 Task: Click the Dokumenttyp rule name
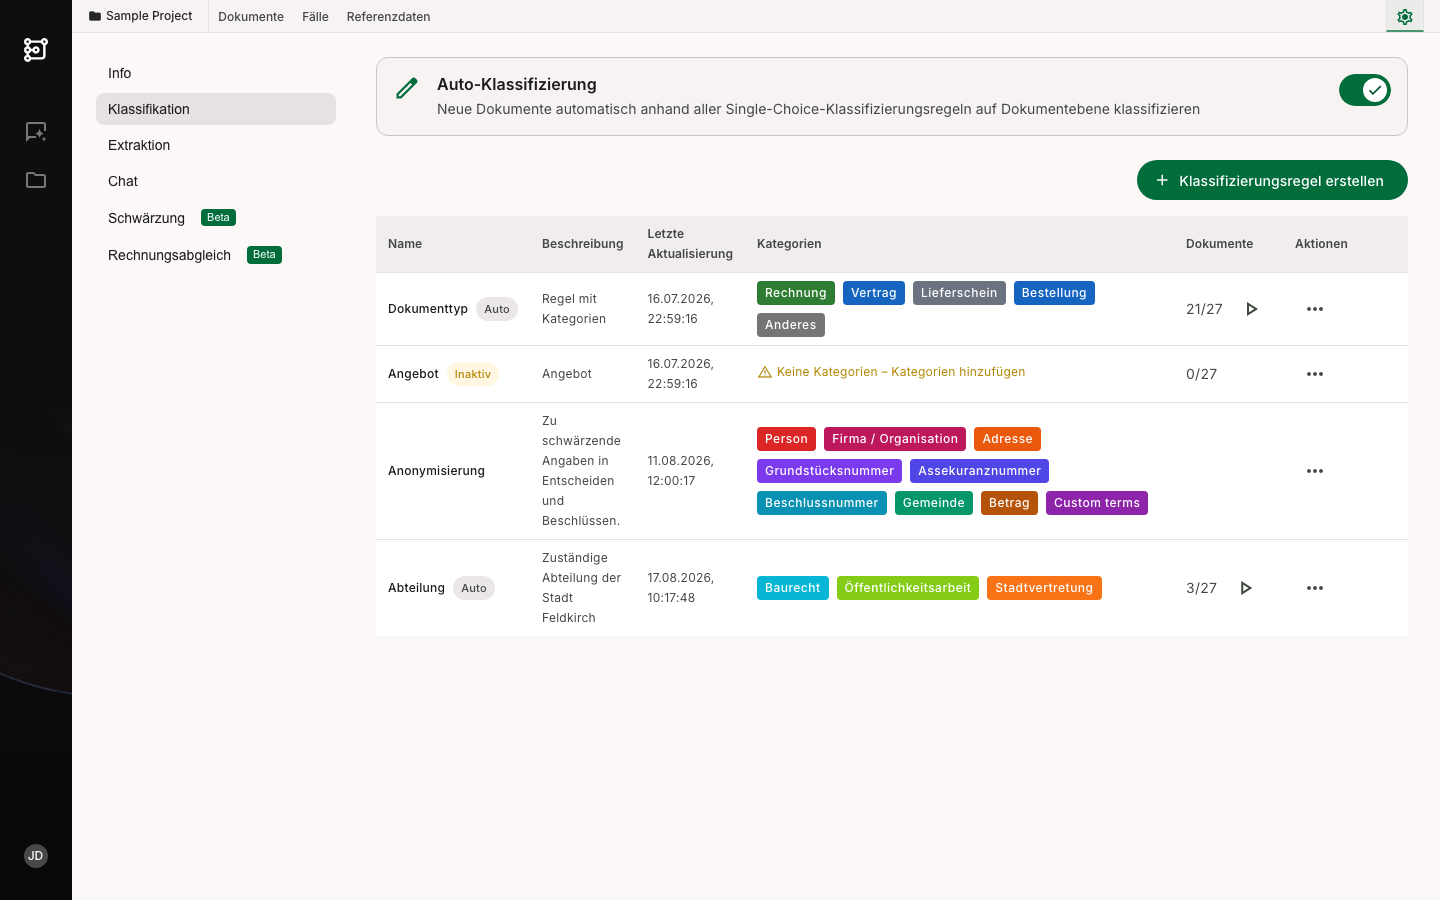tap(428, 309)
